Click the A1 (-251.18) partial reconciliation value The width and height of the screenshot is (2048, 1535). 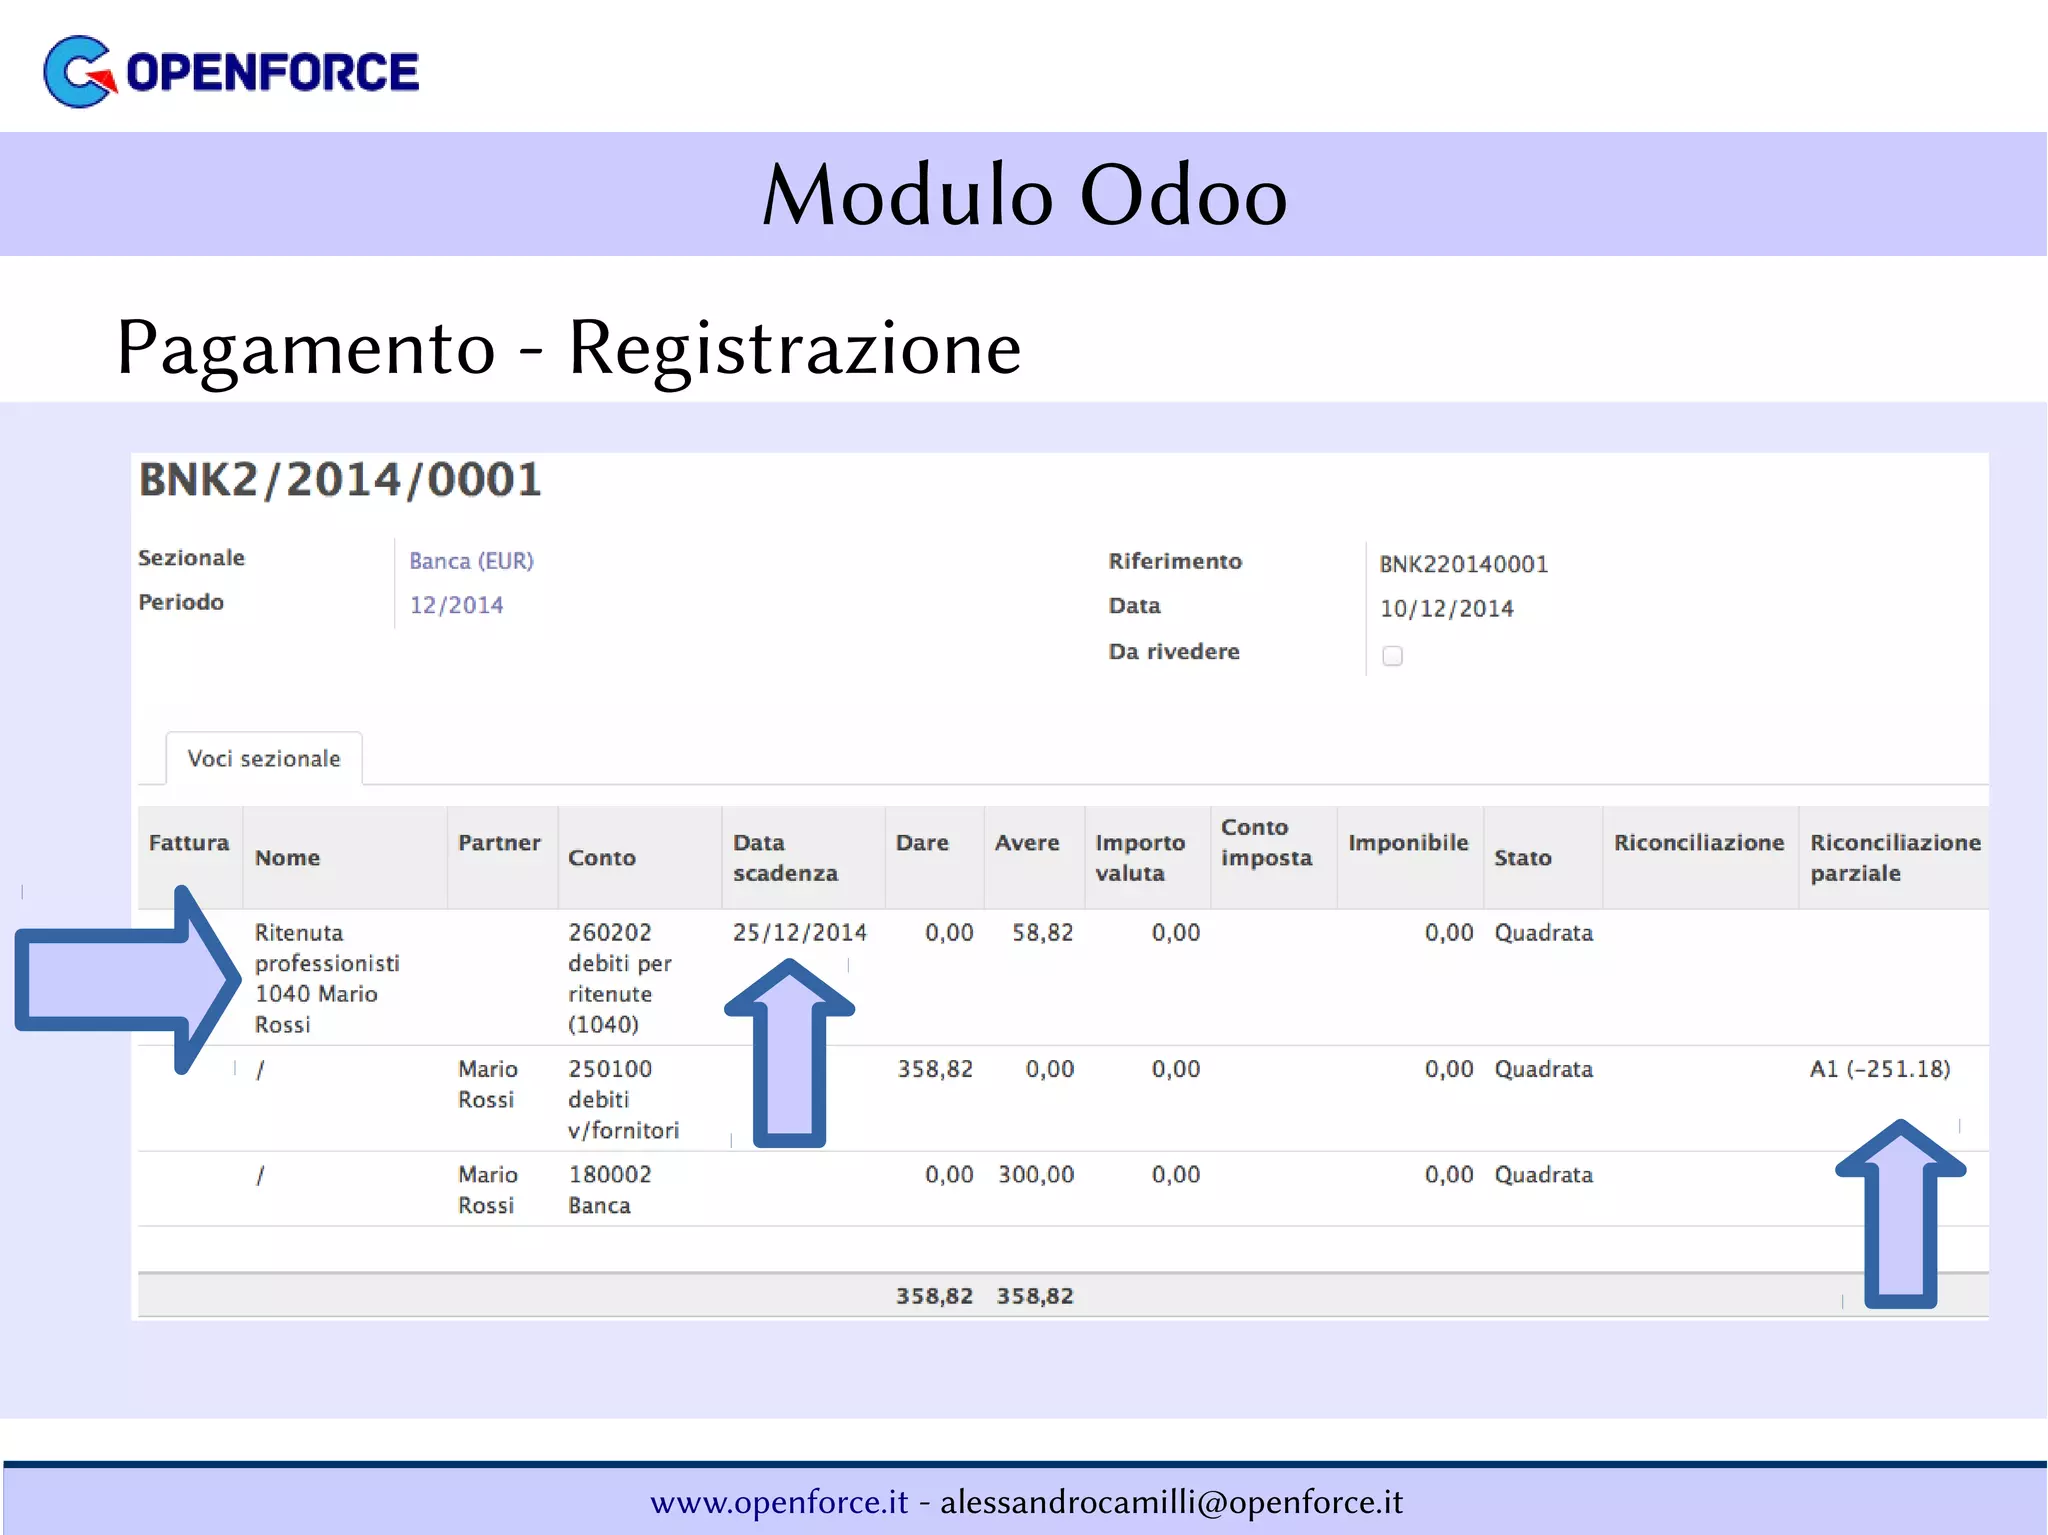click(1880, 1069)
